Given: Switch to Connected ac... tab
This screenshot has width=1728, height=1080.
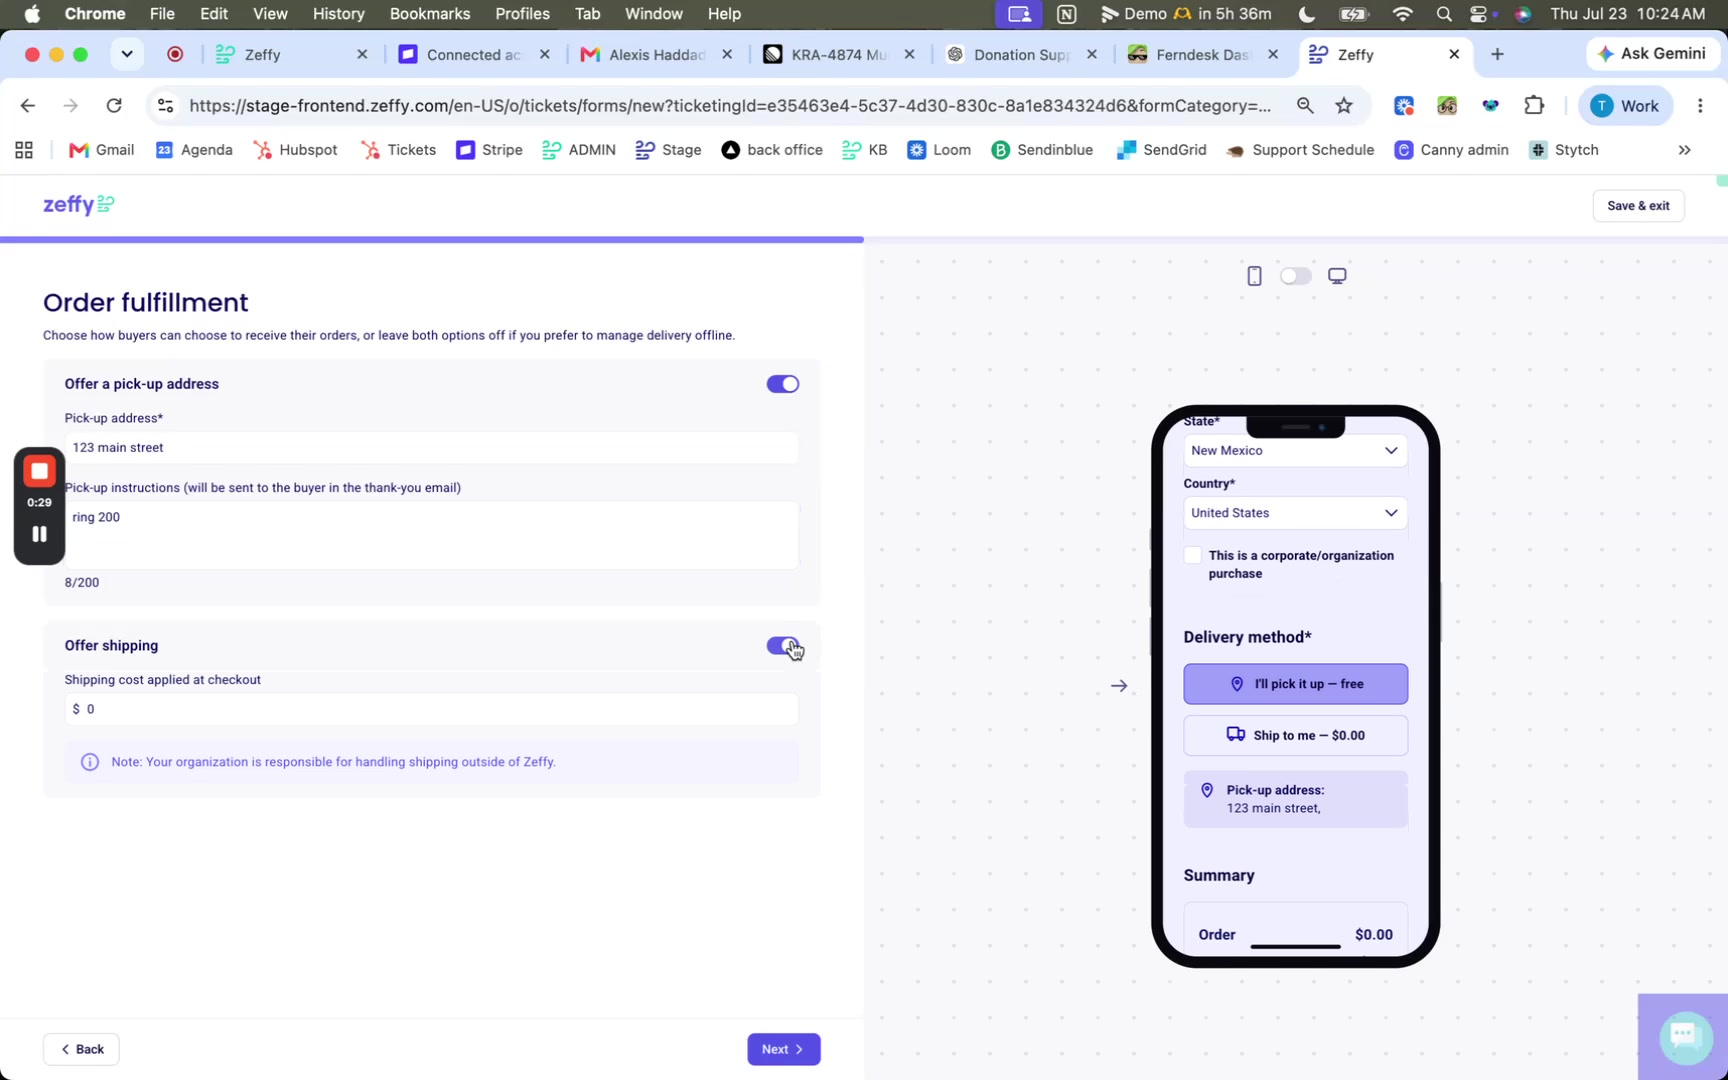Looking at the screenshot, I should coord(472,55).
